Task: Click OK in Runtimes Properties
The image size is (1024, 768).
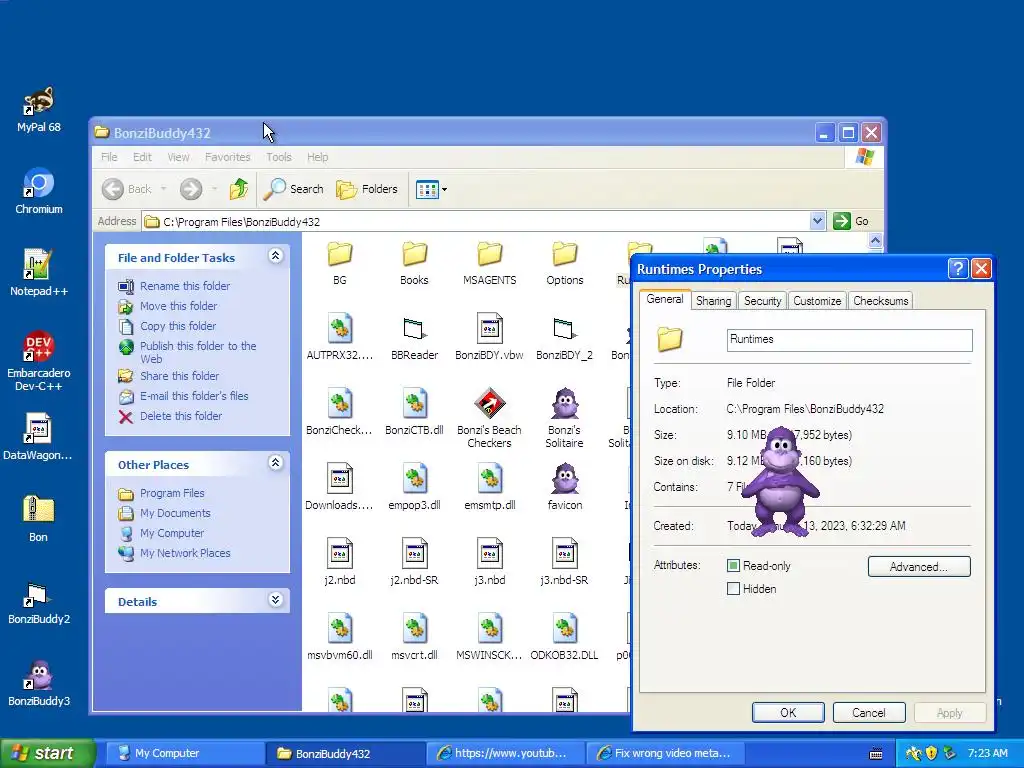Action: click(788, 712)
